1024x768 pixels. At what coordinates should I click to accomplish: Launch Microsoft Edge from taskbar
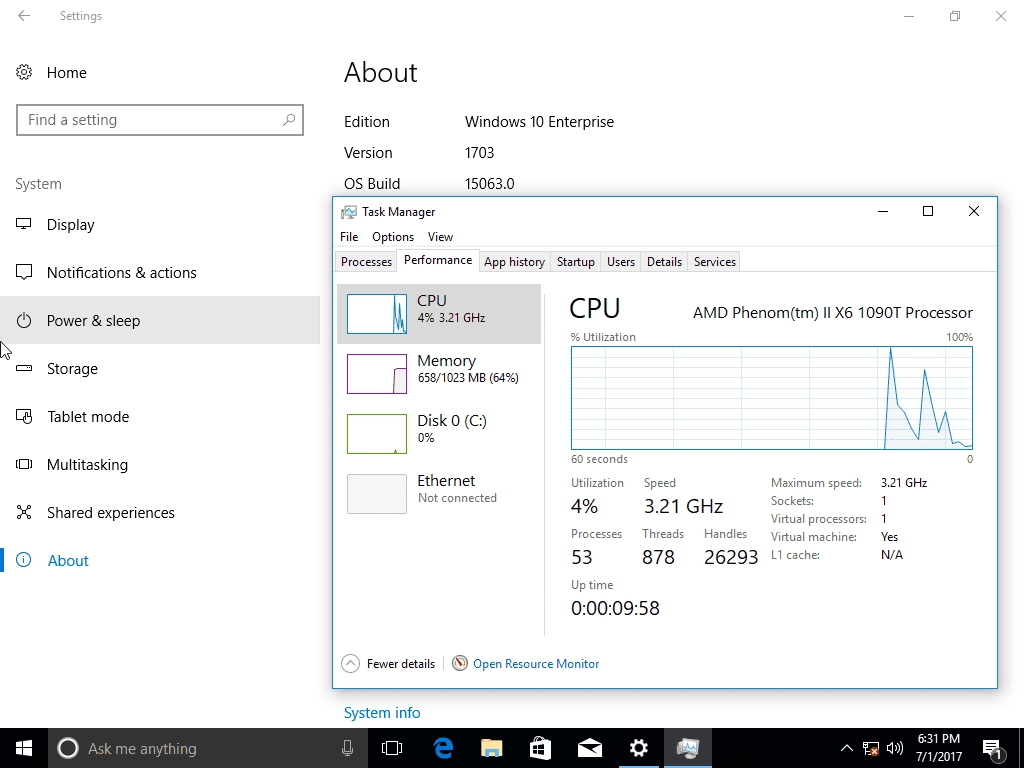click(x=443, y=748)
